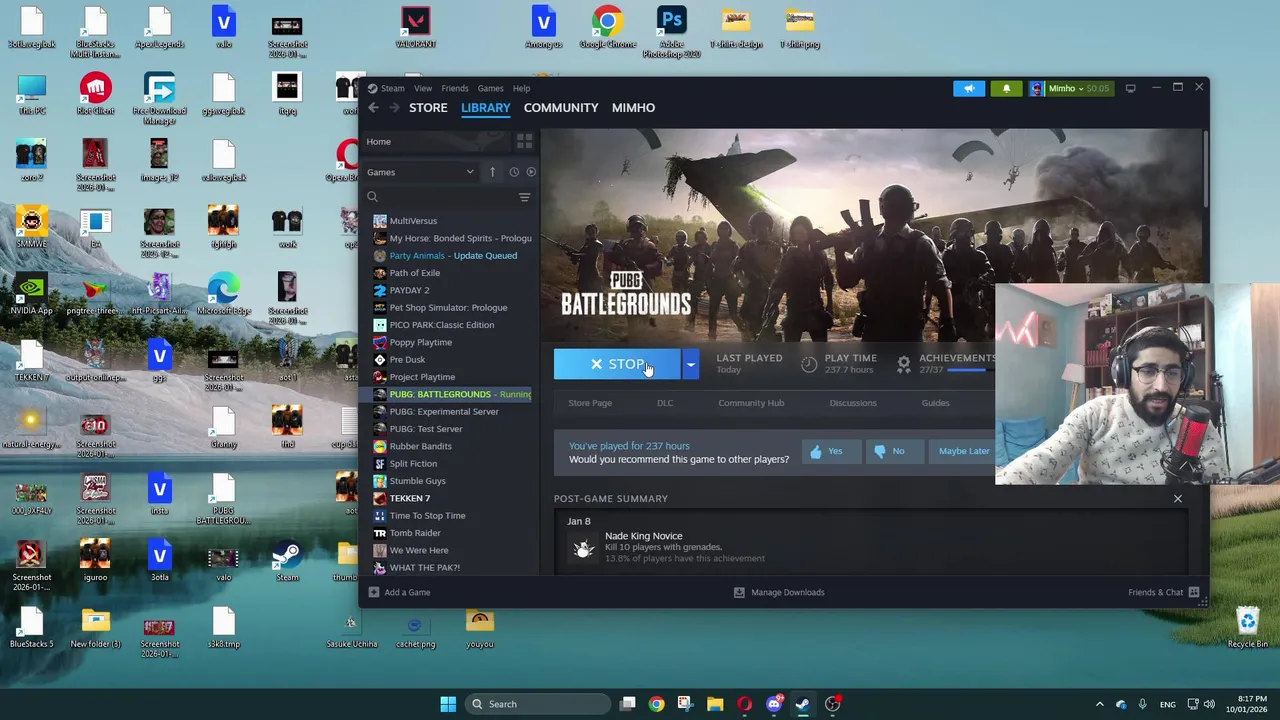
Task: Click the Steam page vertical scrollbar
Action: 1205,170
